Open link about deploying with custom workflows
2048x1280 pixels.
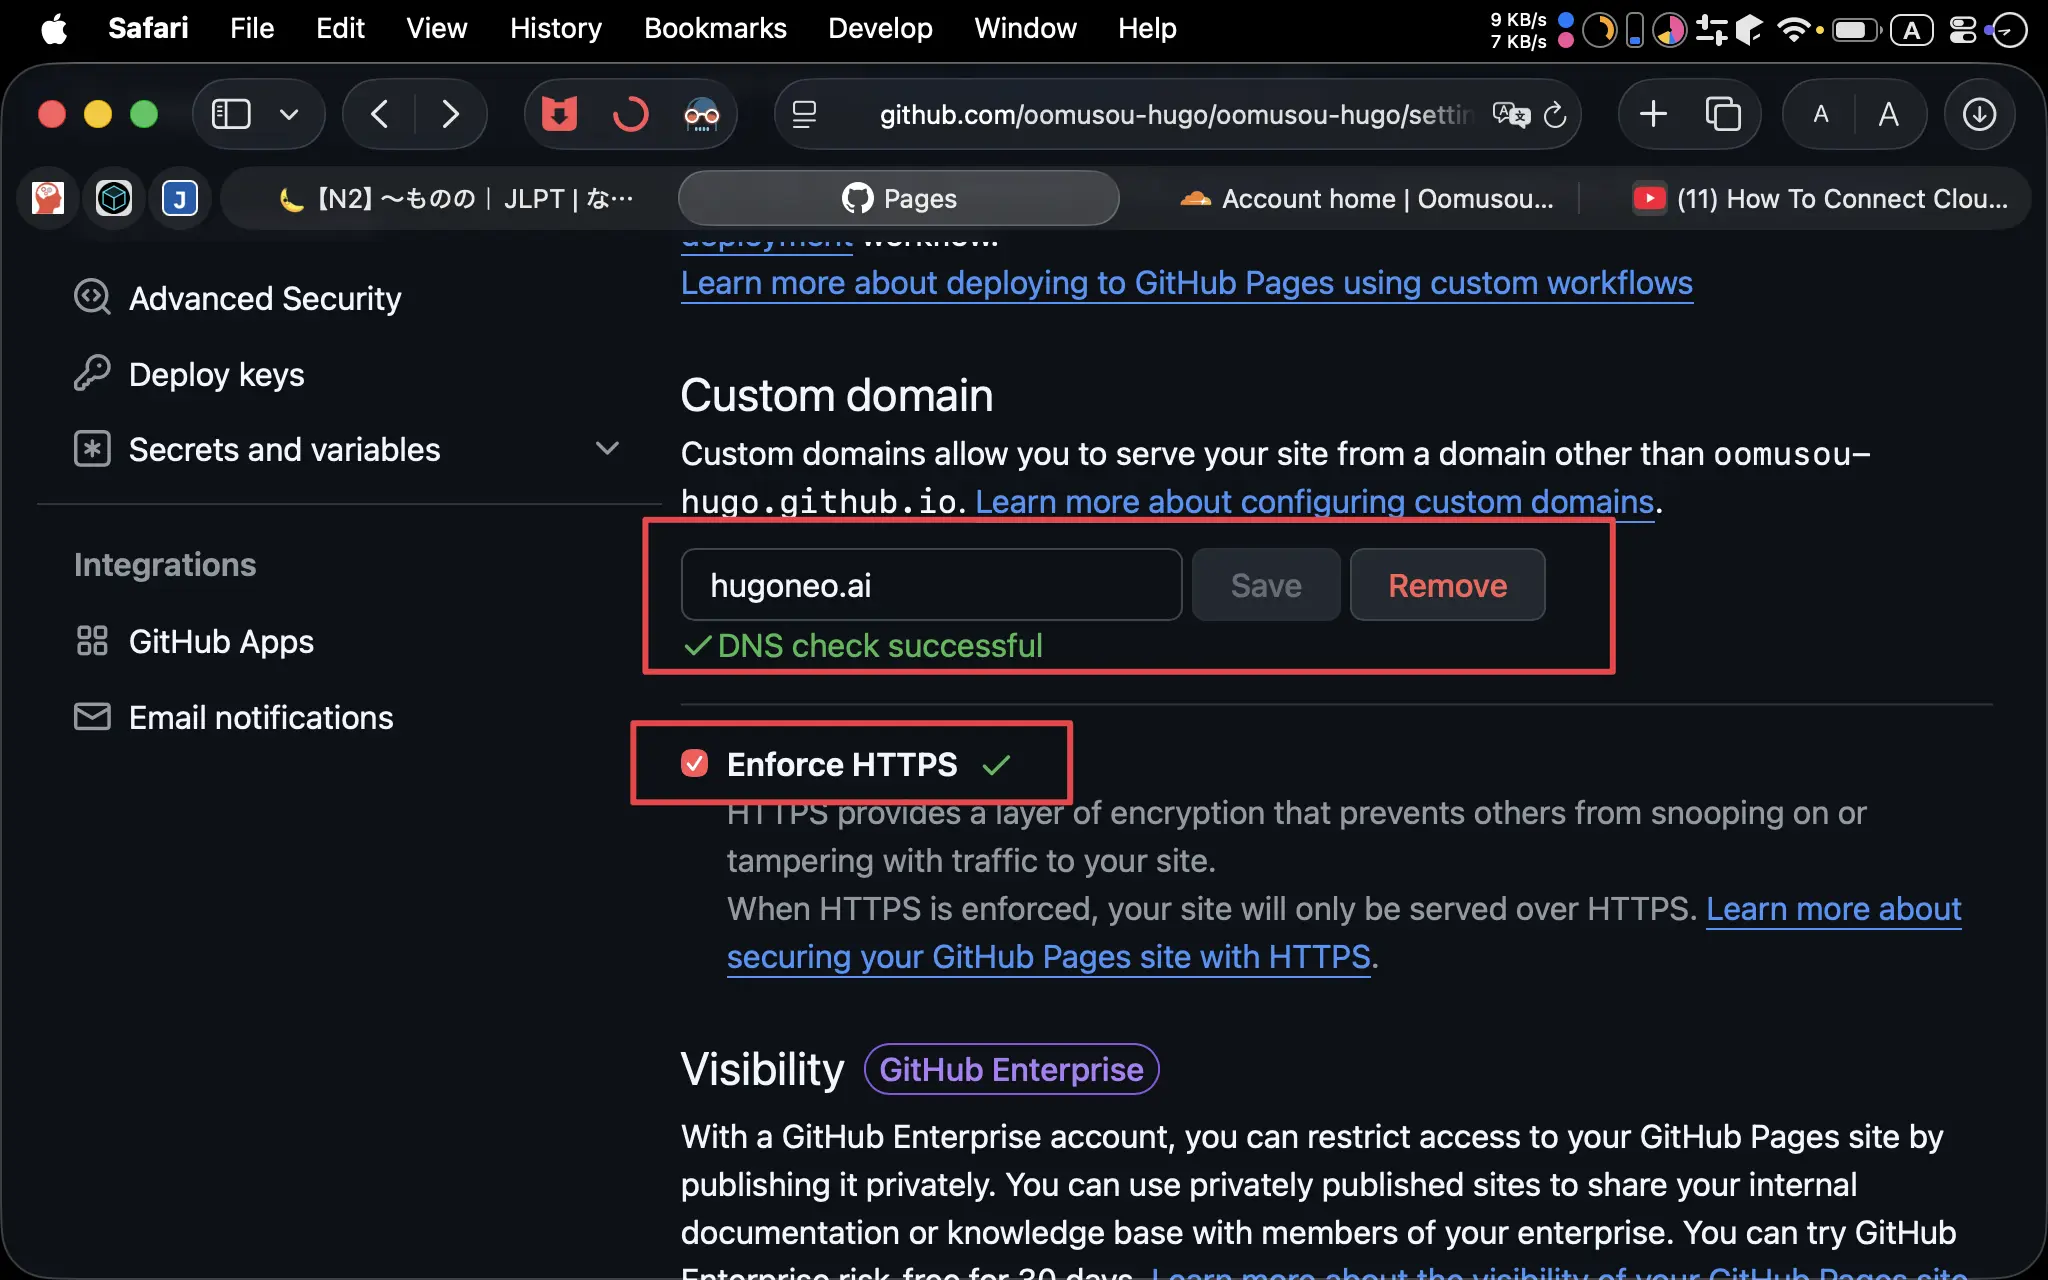(1186, 283)
